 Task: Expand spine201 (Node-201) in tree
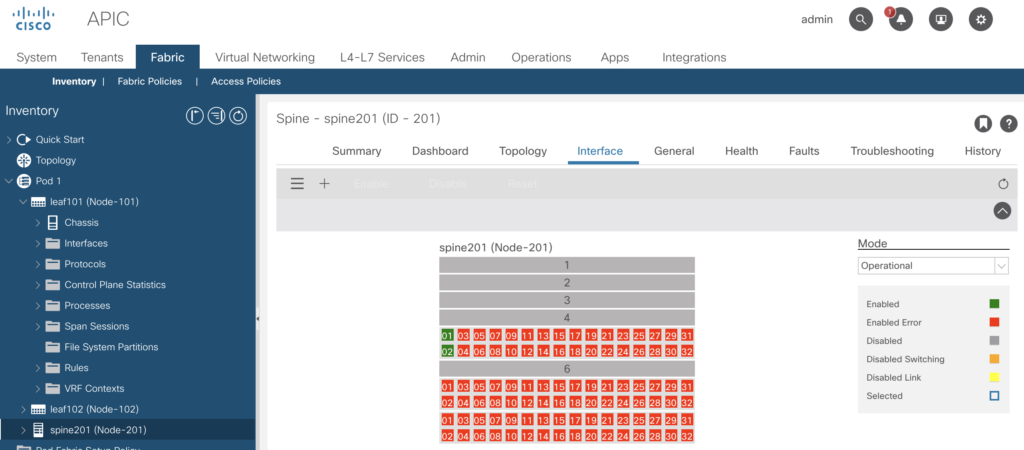[24, 430]
